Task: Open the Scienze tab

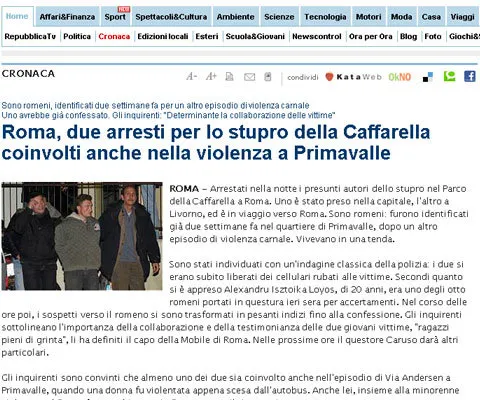Action: pos(279,17)
